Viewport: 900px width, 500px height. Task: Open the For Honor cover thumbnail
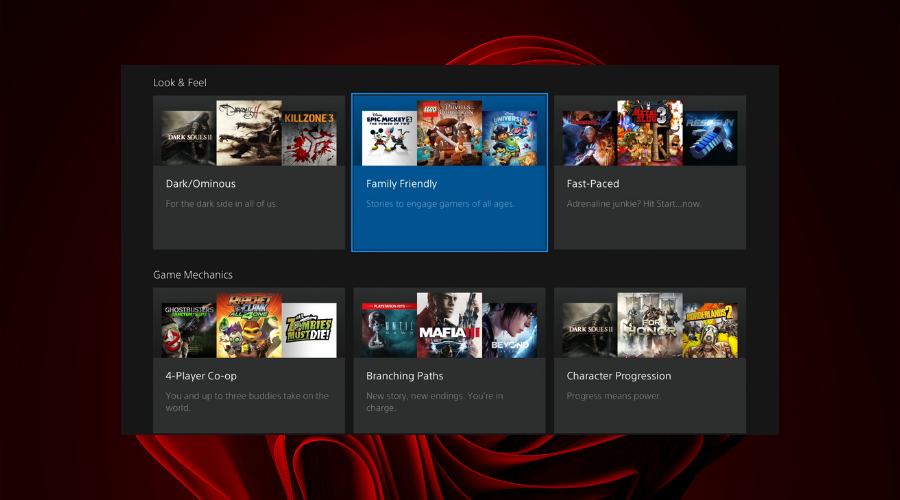[650, 325]
